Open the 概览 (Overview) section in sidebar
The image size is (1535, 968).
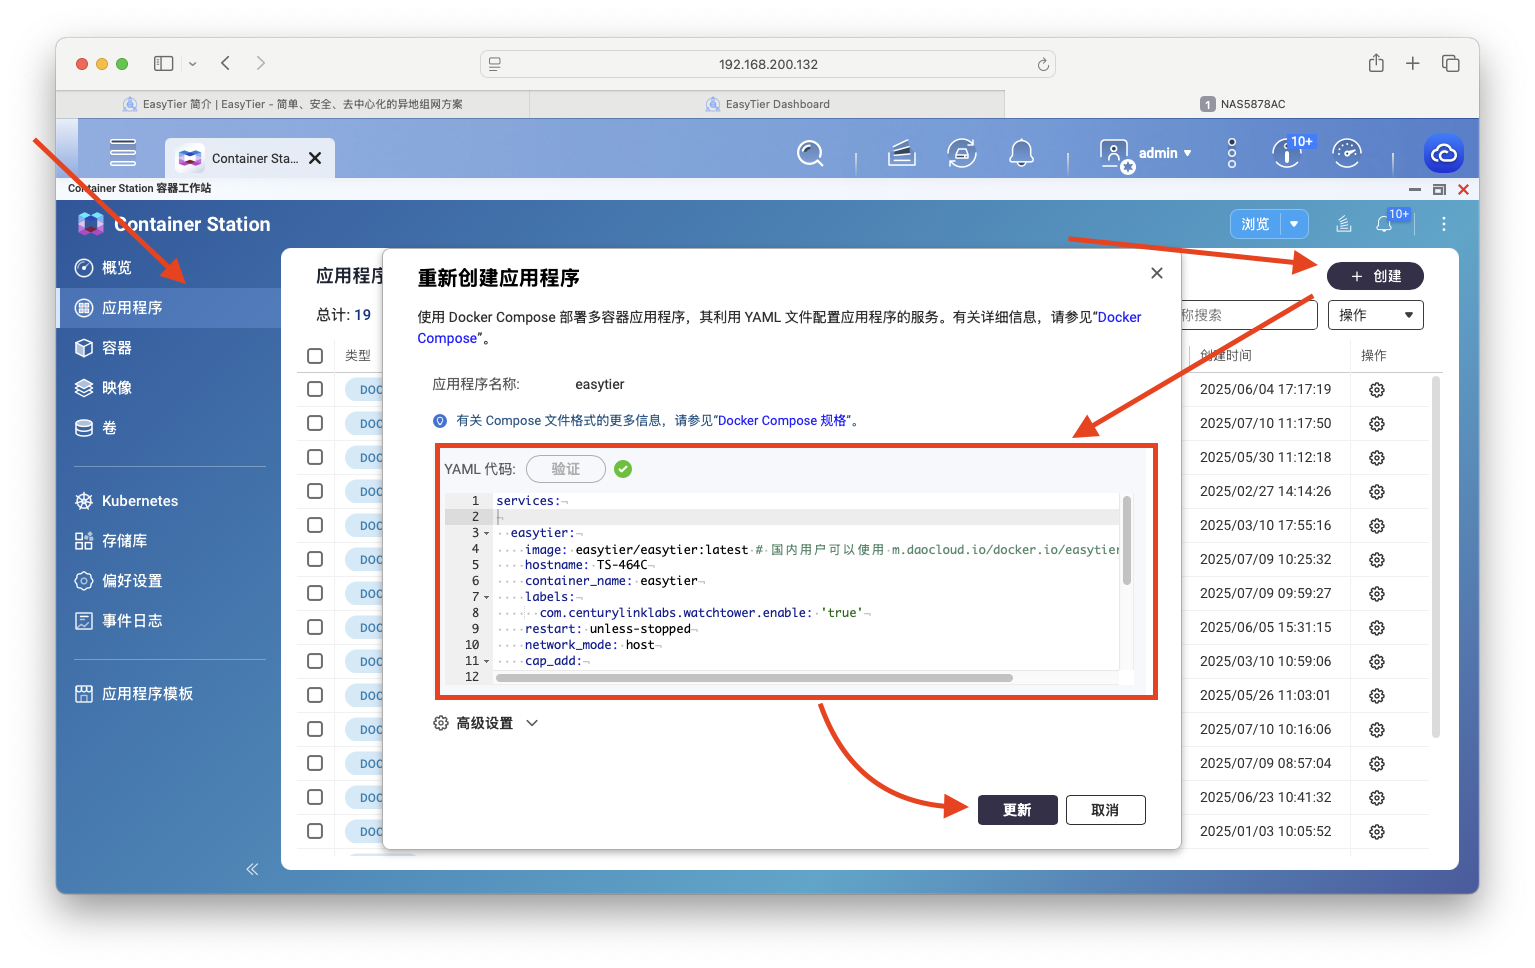(x=115, y=267)
